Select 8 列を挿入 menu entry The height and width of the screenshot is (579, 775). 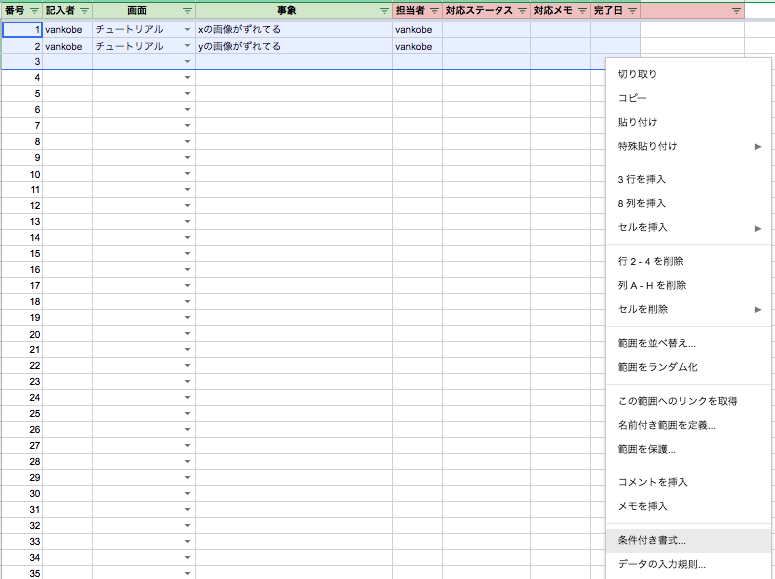[x=688, y=203]
